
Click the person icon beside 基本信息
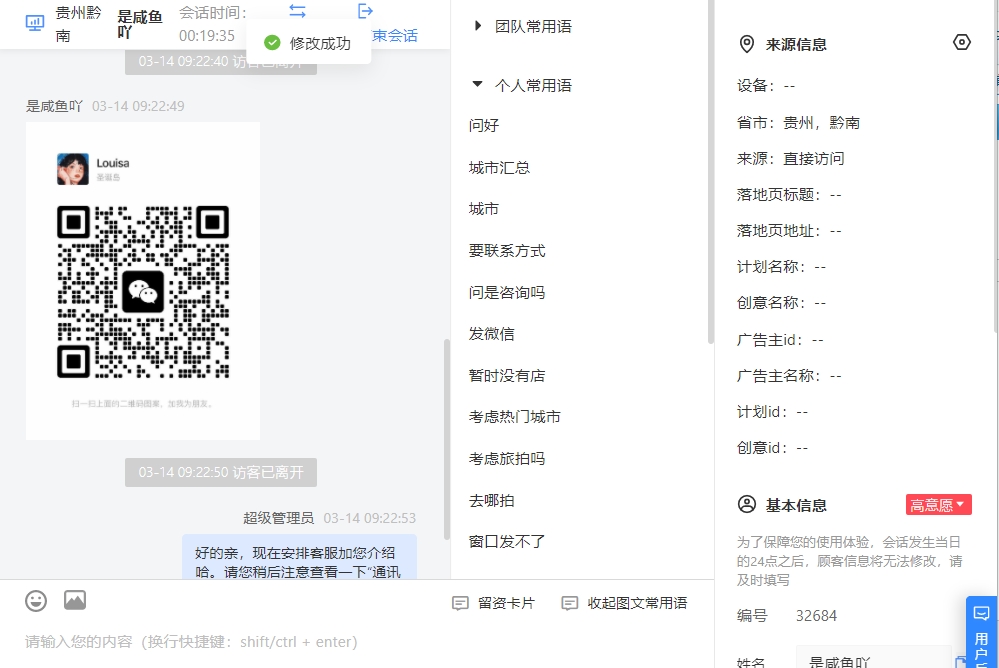[x=747, y=504]
